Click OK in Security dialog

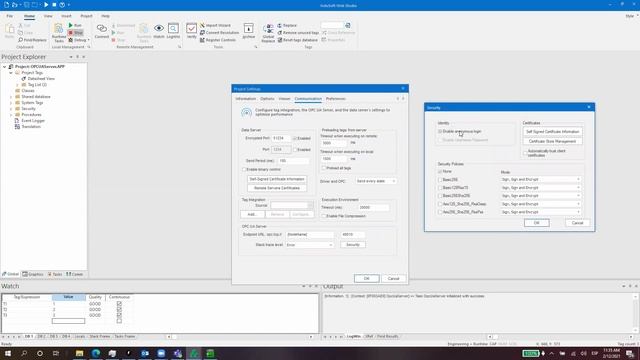pyautogui.click(x=537, y=223)
